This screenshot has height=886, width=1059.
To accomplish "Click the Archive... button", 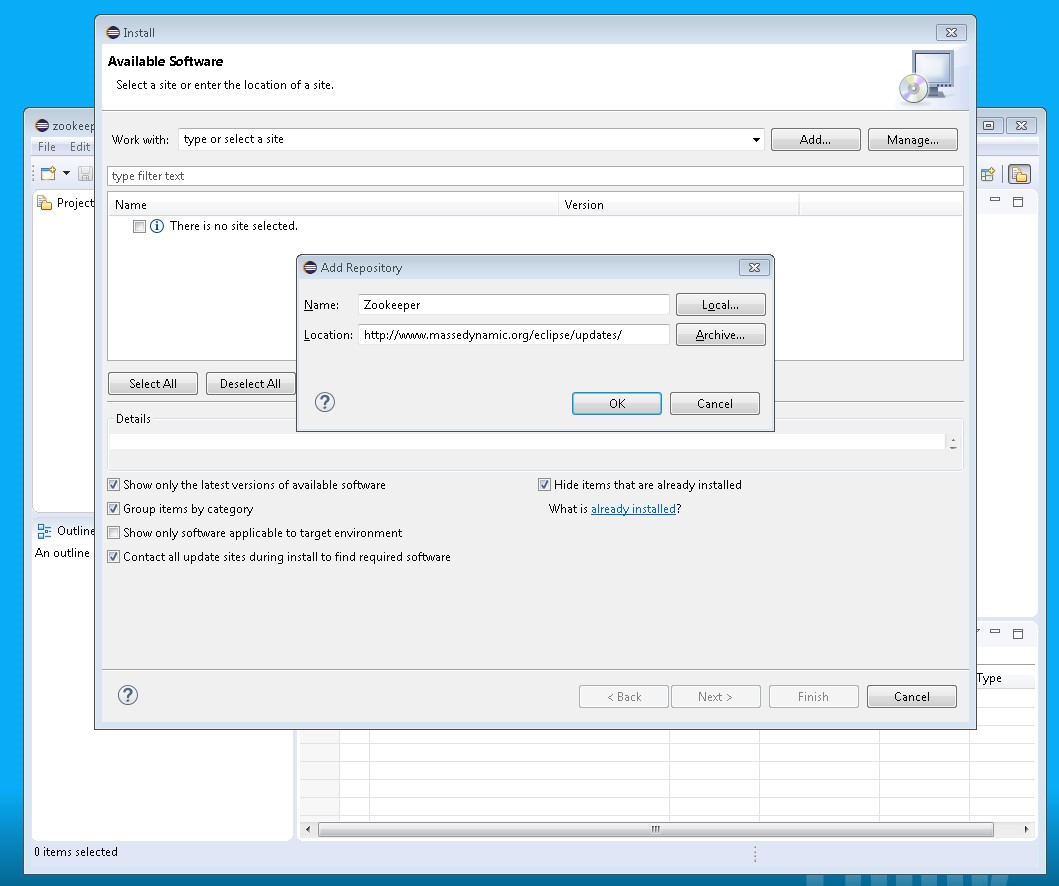I will [x=720, y=335].
